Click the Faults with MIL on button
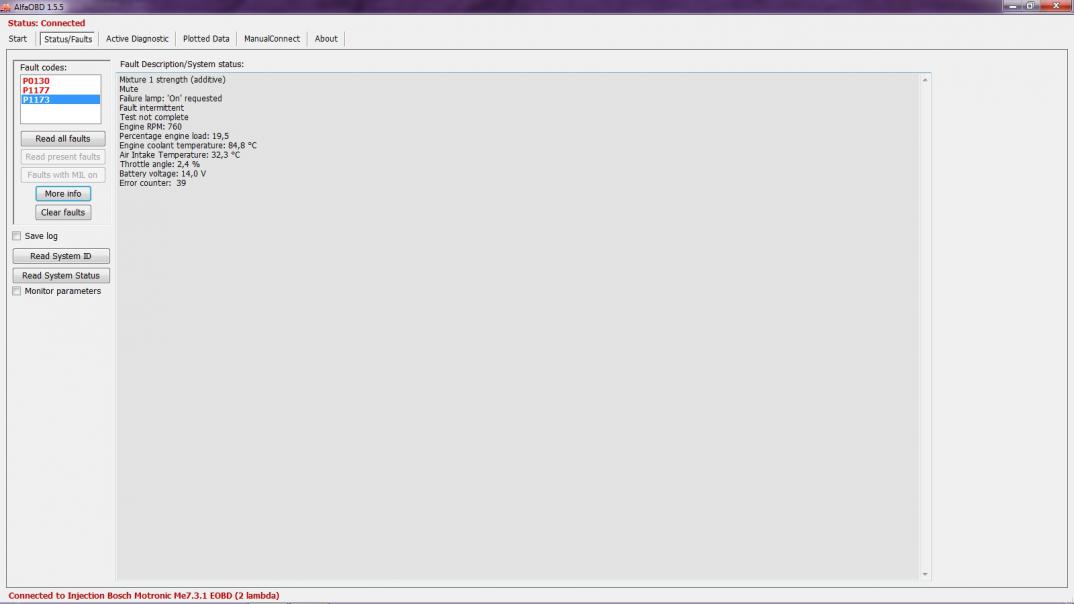The height and width of the screenshot is (604, 1074). pyautogui.click(x=62, y=175)
